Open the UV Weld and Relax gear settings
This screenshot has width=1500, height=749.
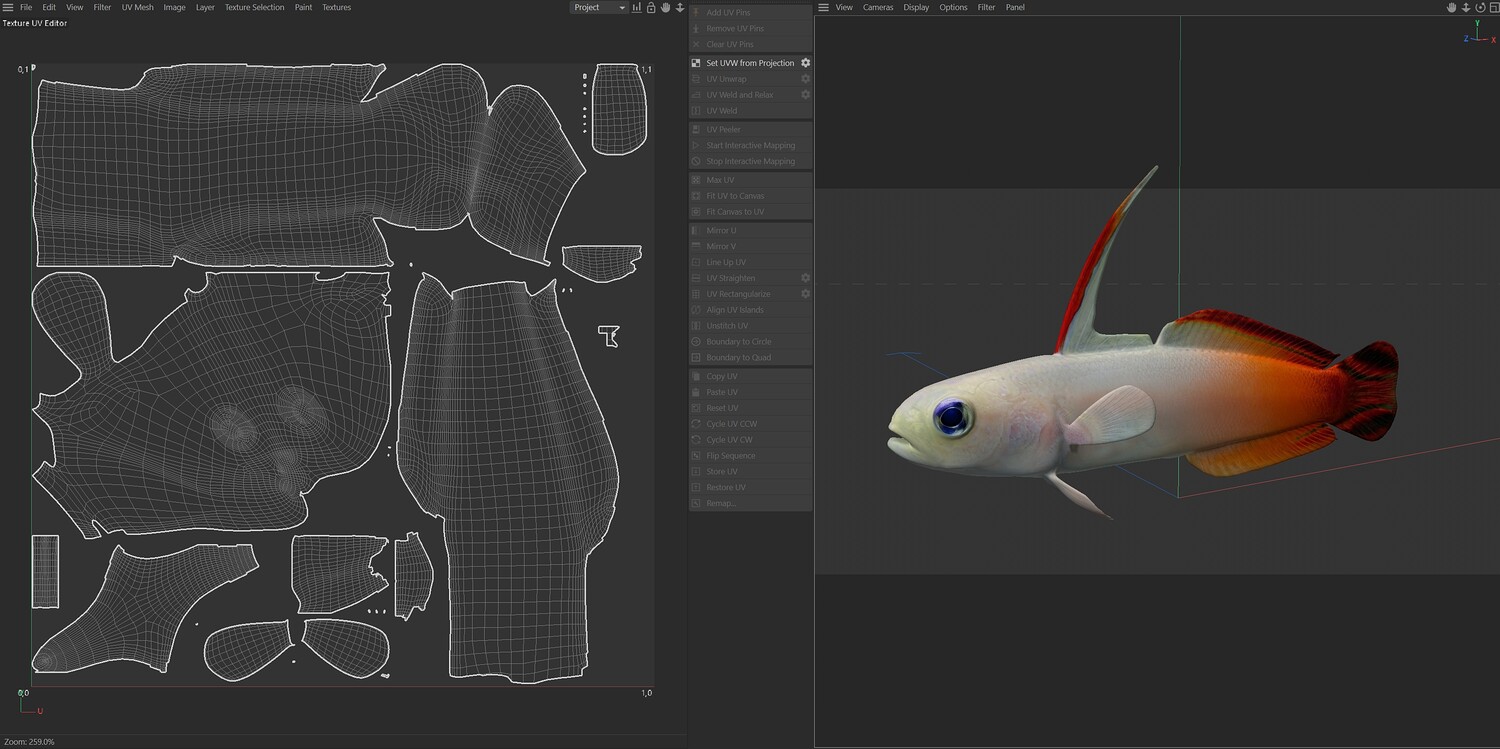[805, 95]
